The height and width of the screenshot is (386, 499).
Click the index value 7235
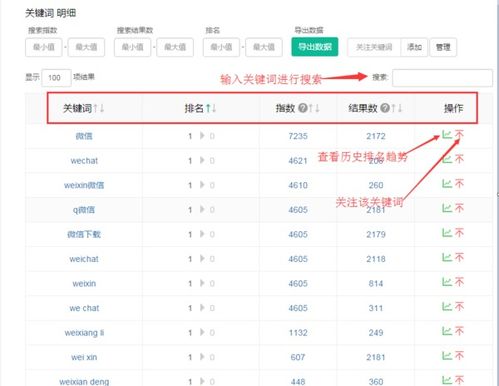coord(298,136)
